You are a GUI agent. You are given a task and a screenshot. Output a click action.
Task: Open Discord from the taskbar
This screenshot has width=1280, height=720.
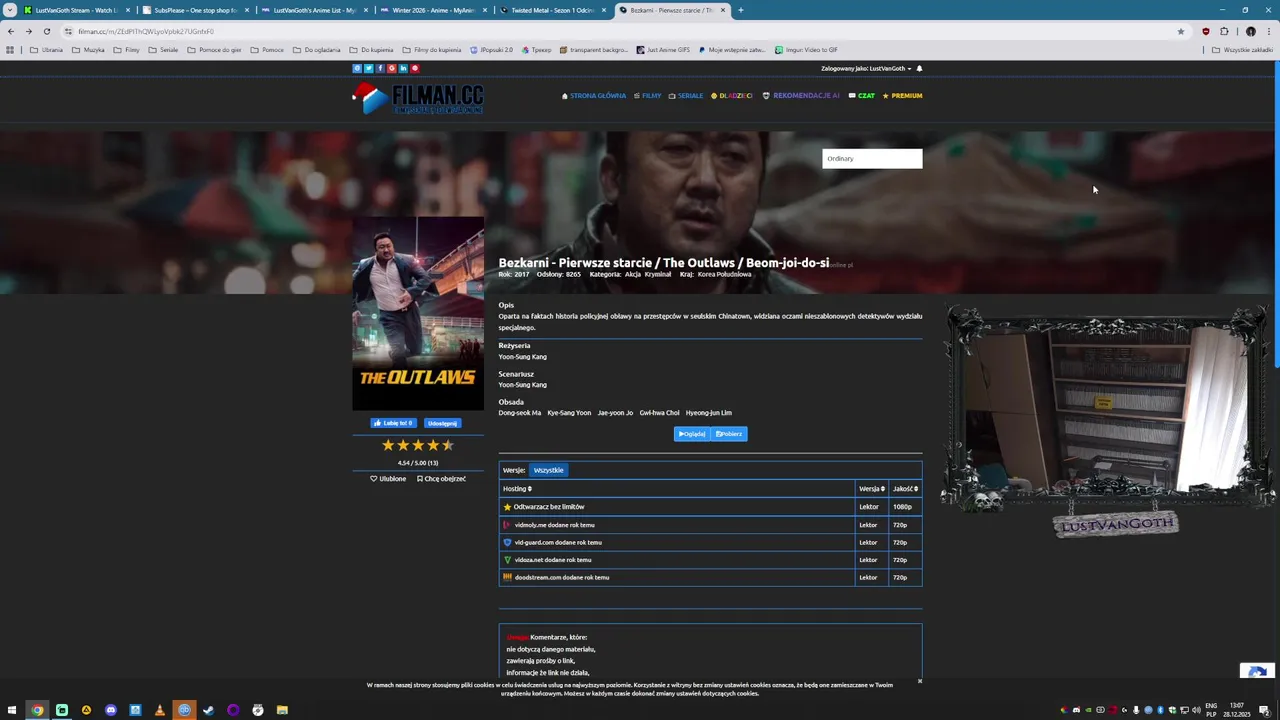coord(110,710)
